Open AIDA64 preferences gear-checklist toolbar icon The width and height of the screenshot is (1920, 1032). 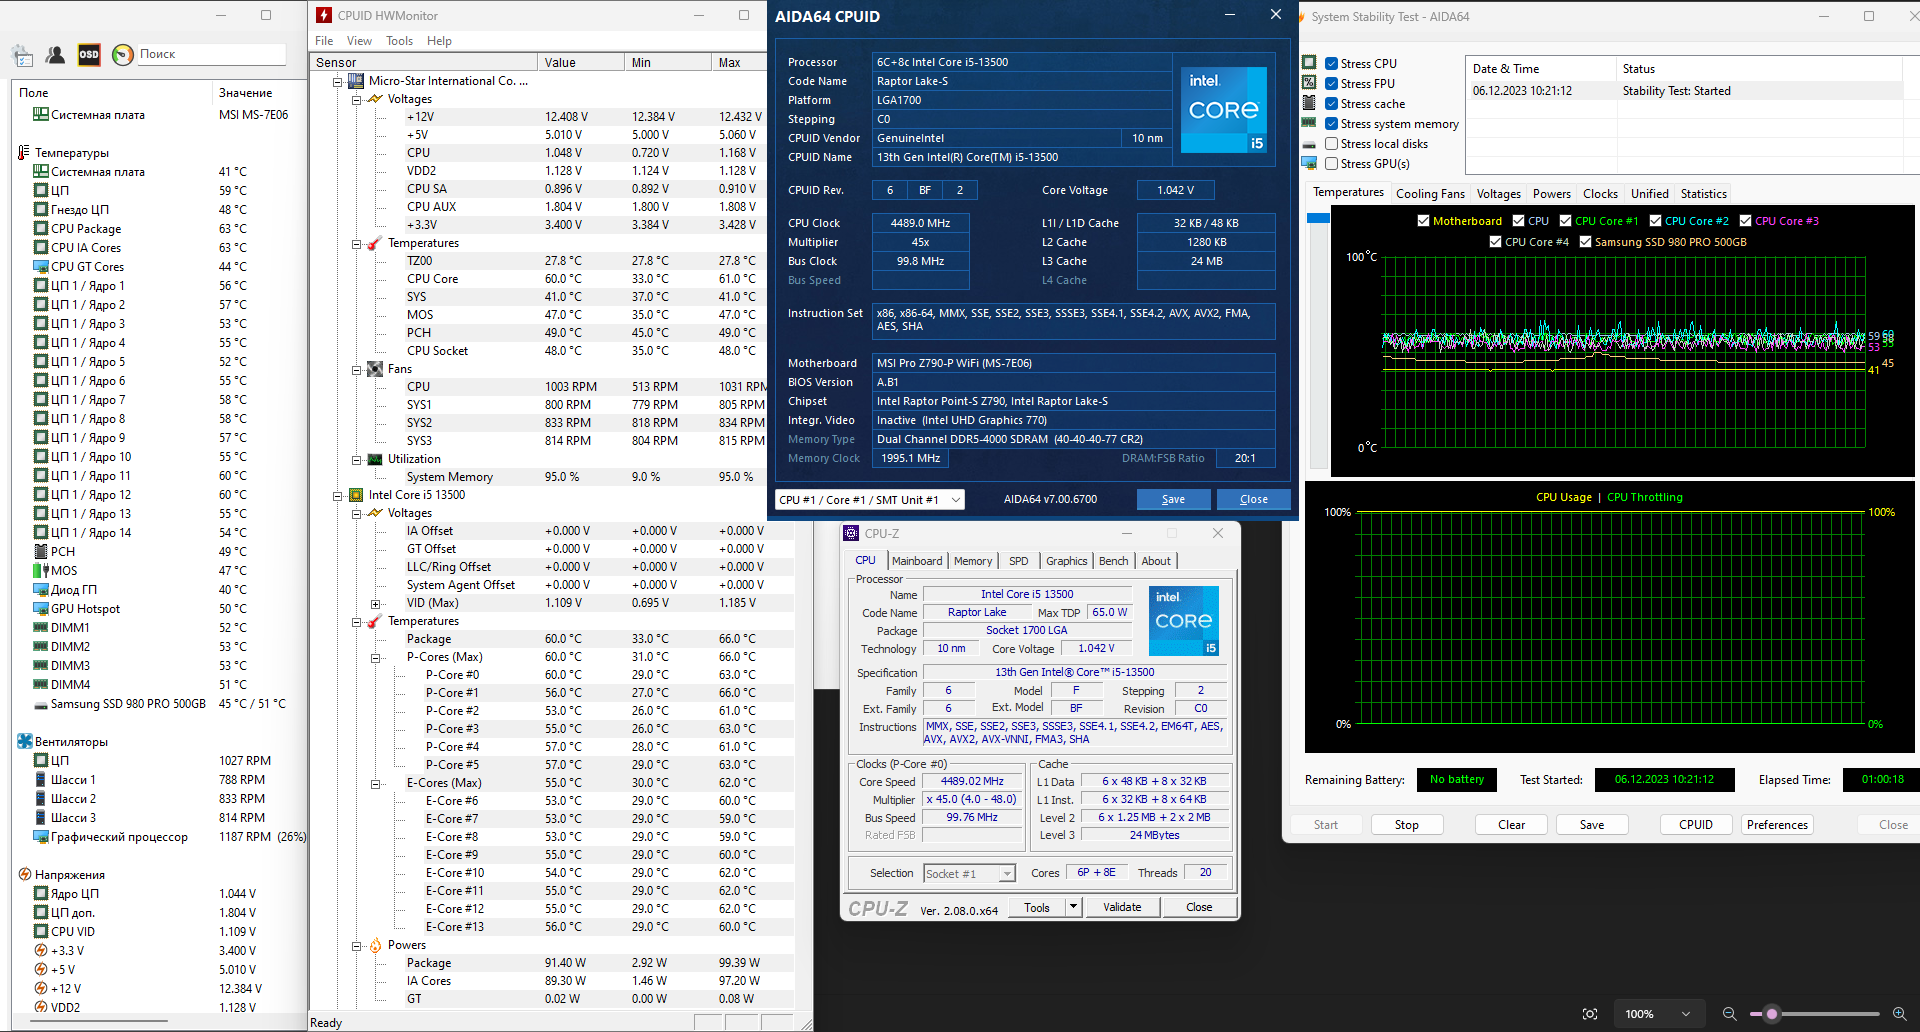[22, 55]
